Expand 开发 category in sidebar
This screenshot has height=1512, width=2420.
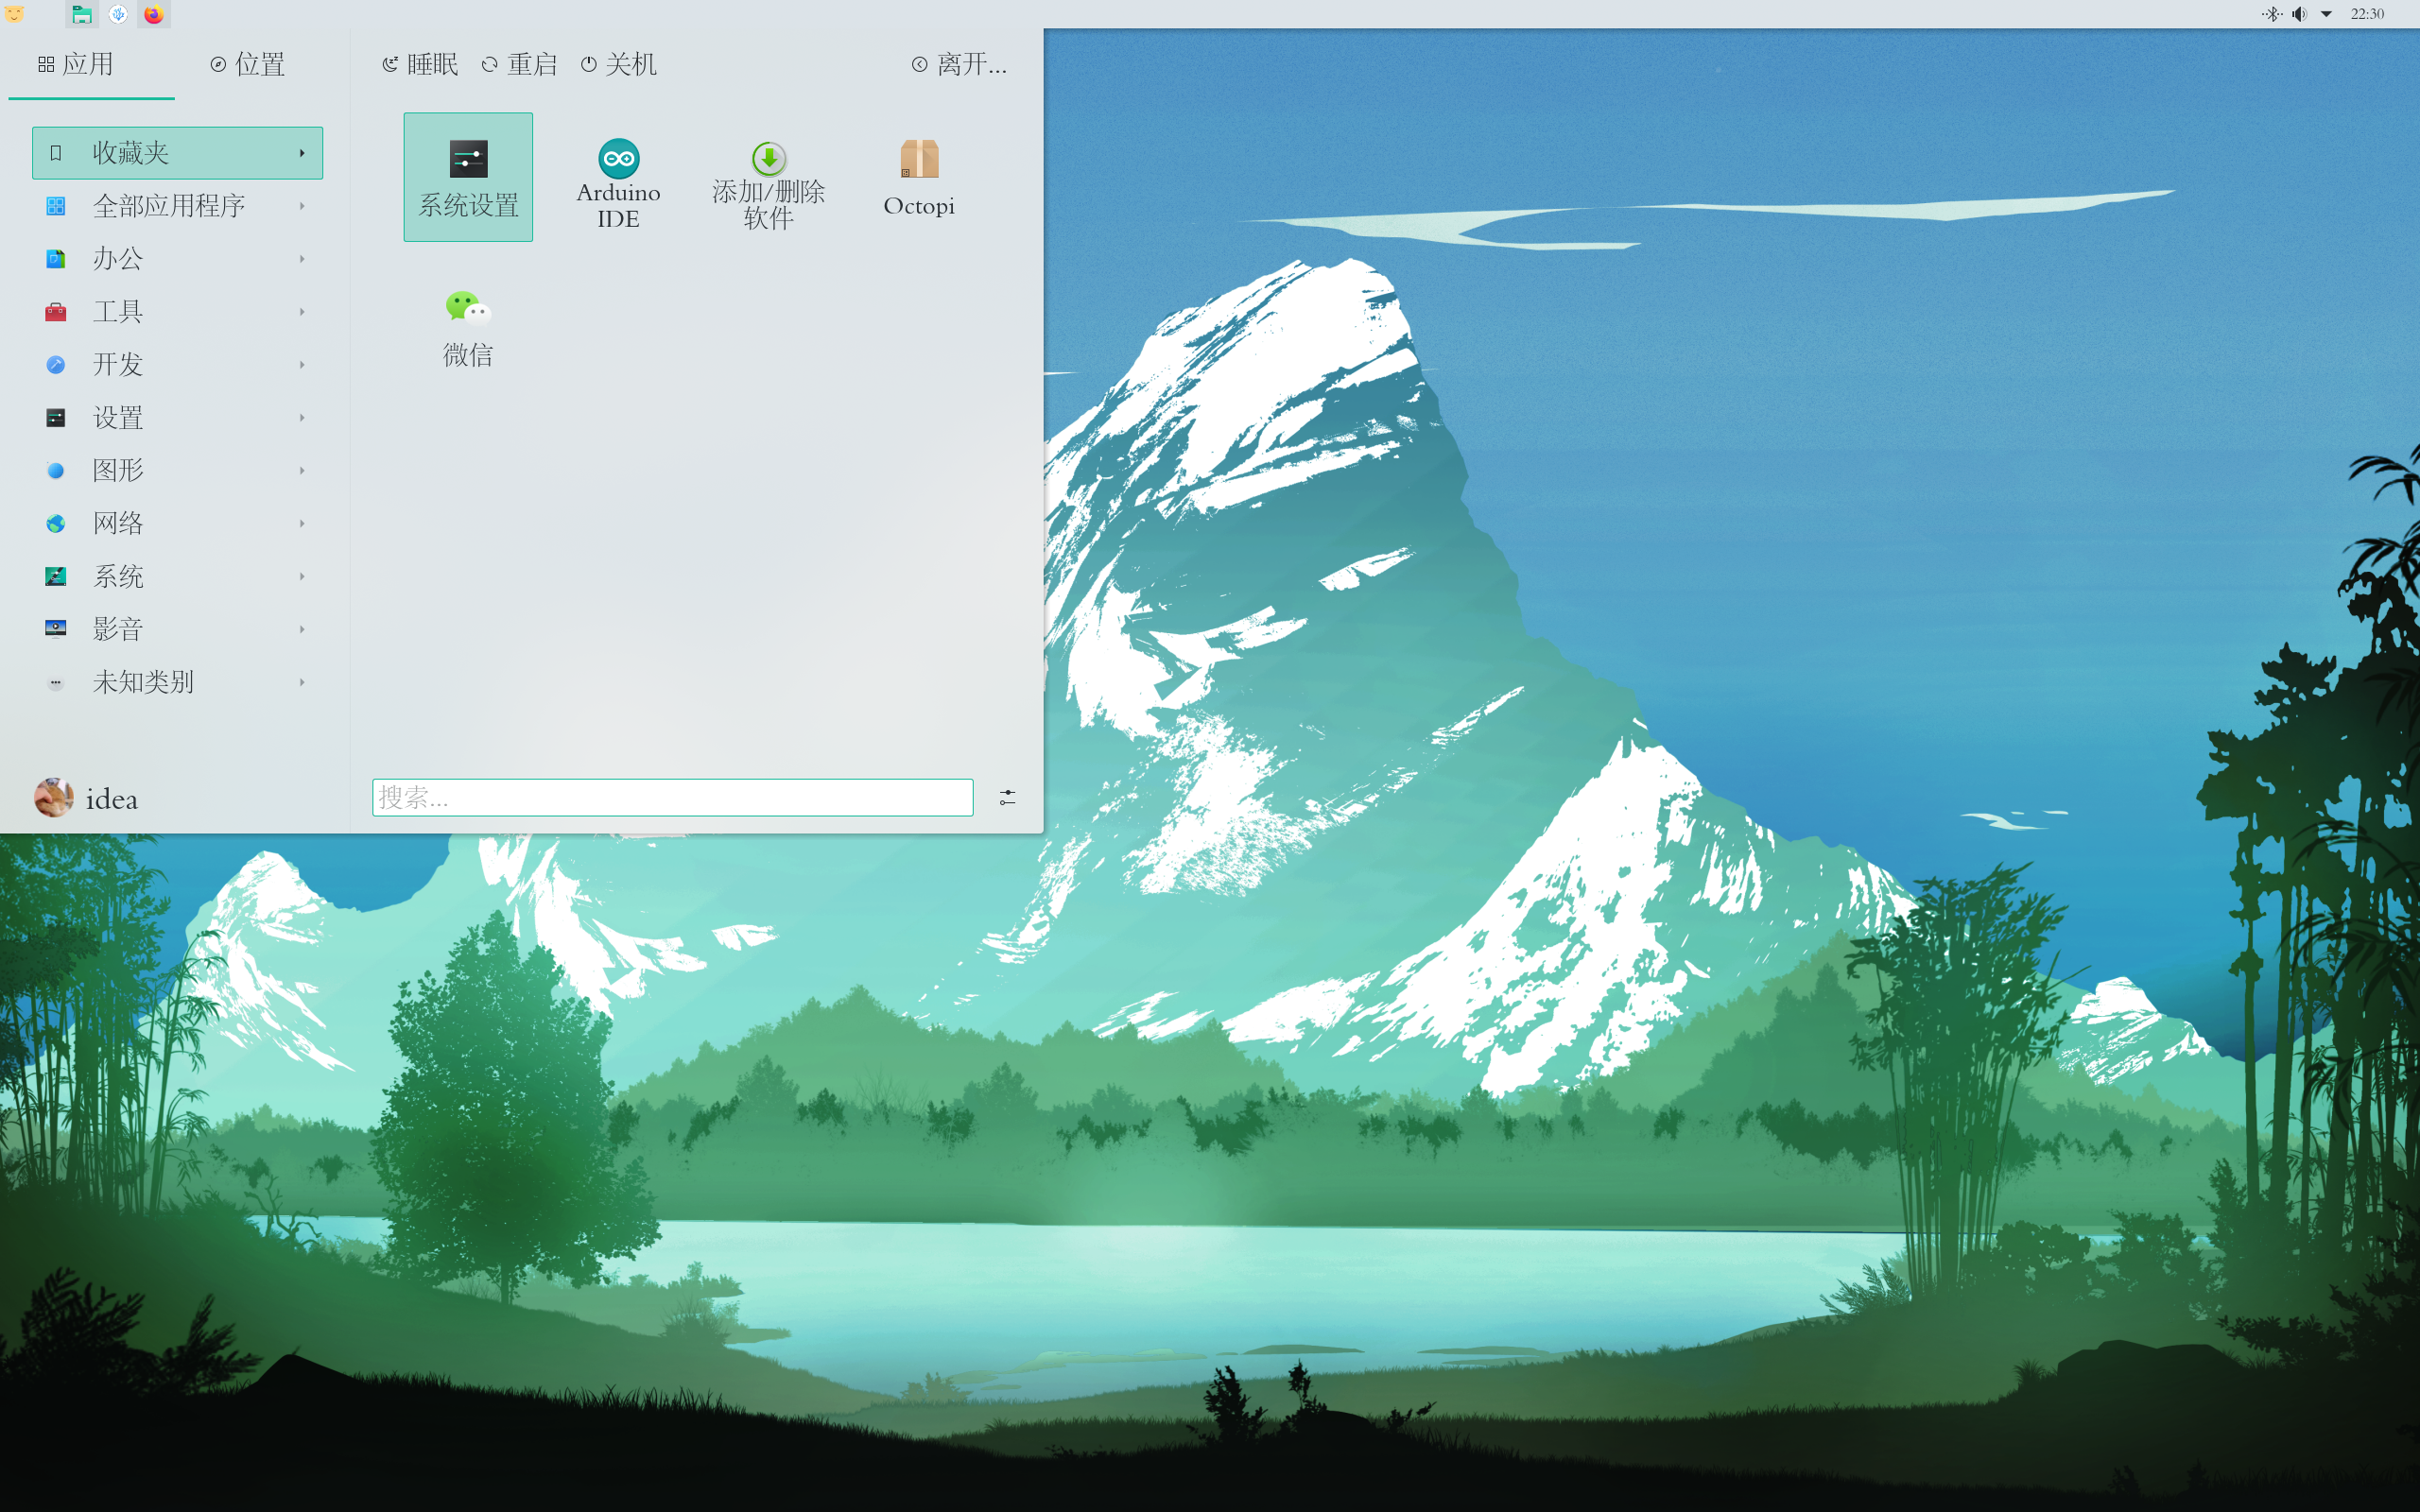pos(172,364)
